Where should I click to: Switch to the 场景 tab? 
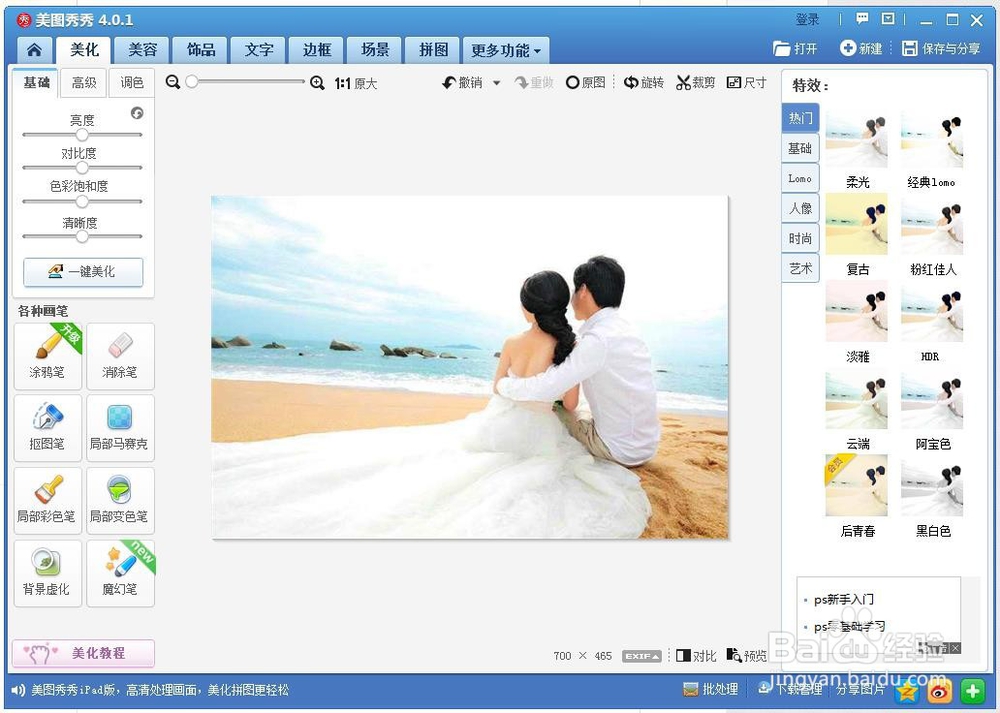click(x=375, y=50)
